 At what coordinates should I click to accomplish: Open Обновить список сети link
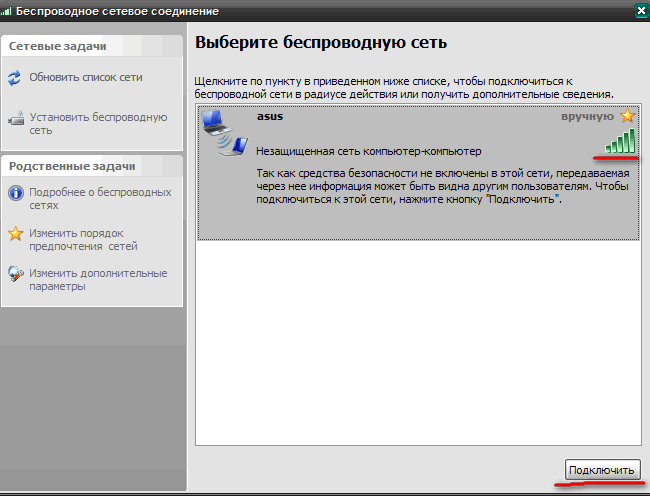pyautogui.click(x=86, y=77)
